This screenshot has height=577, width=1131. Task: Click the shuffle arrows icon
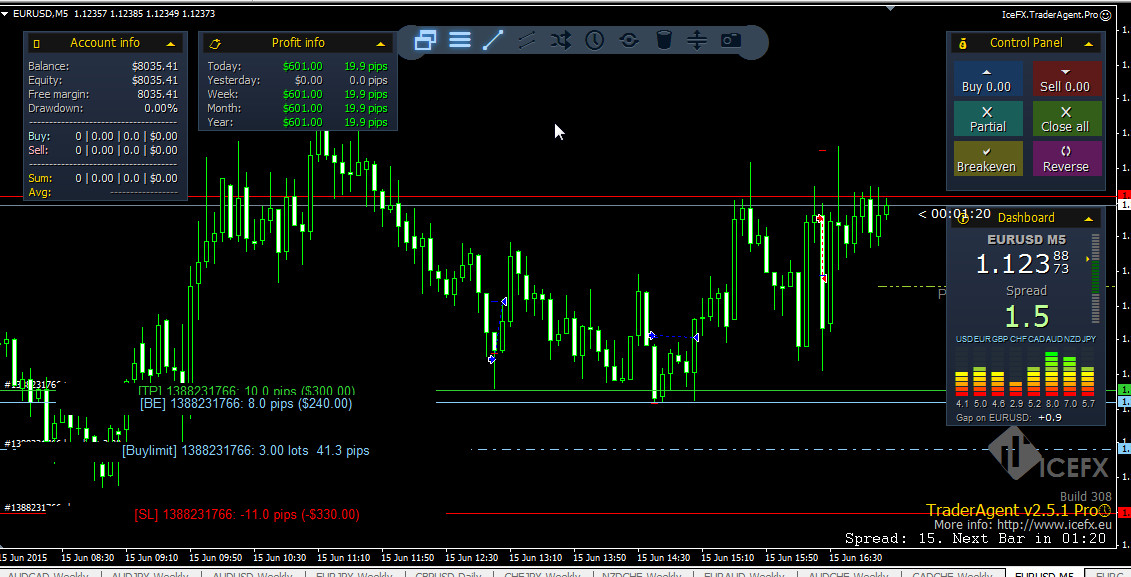coord(560,40)
